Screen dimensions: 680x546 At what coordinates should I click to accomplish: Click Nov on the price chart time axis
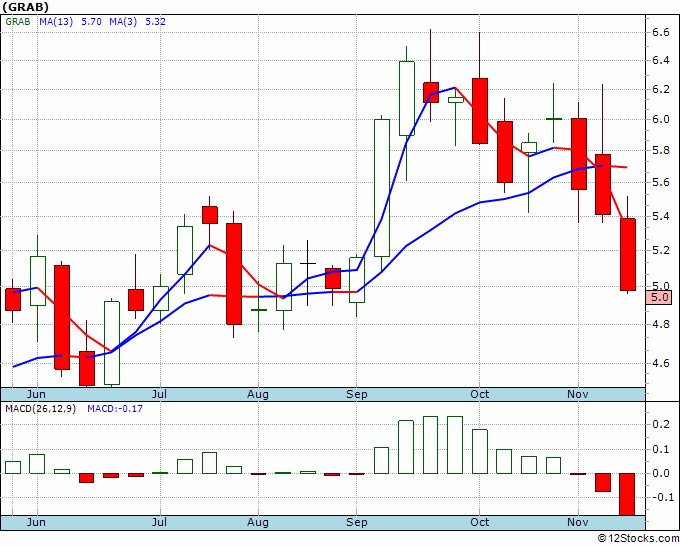578,394
